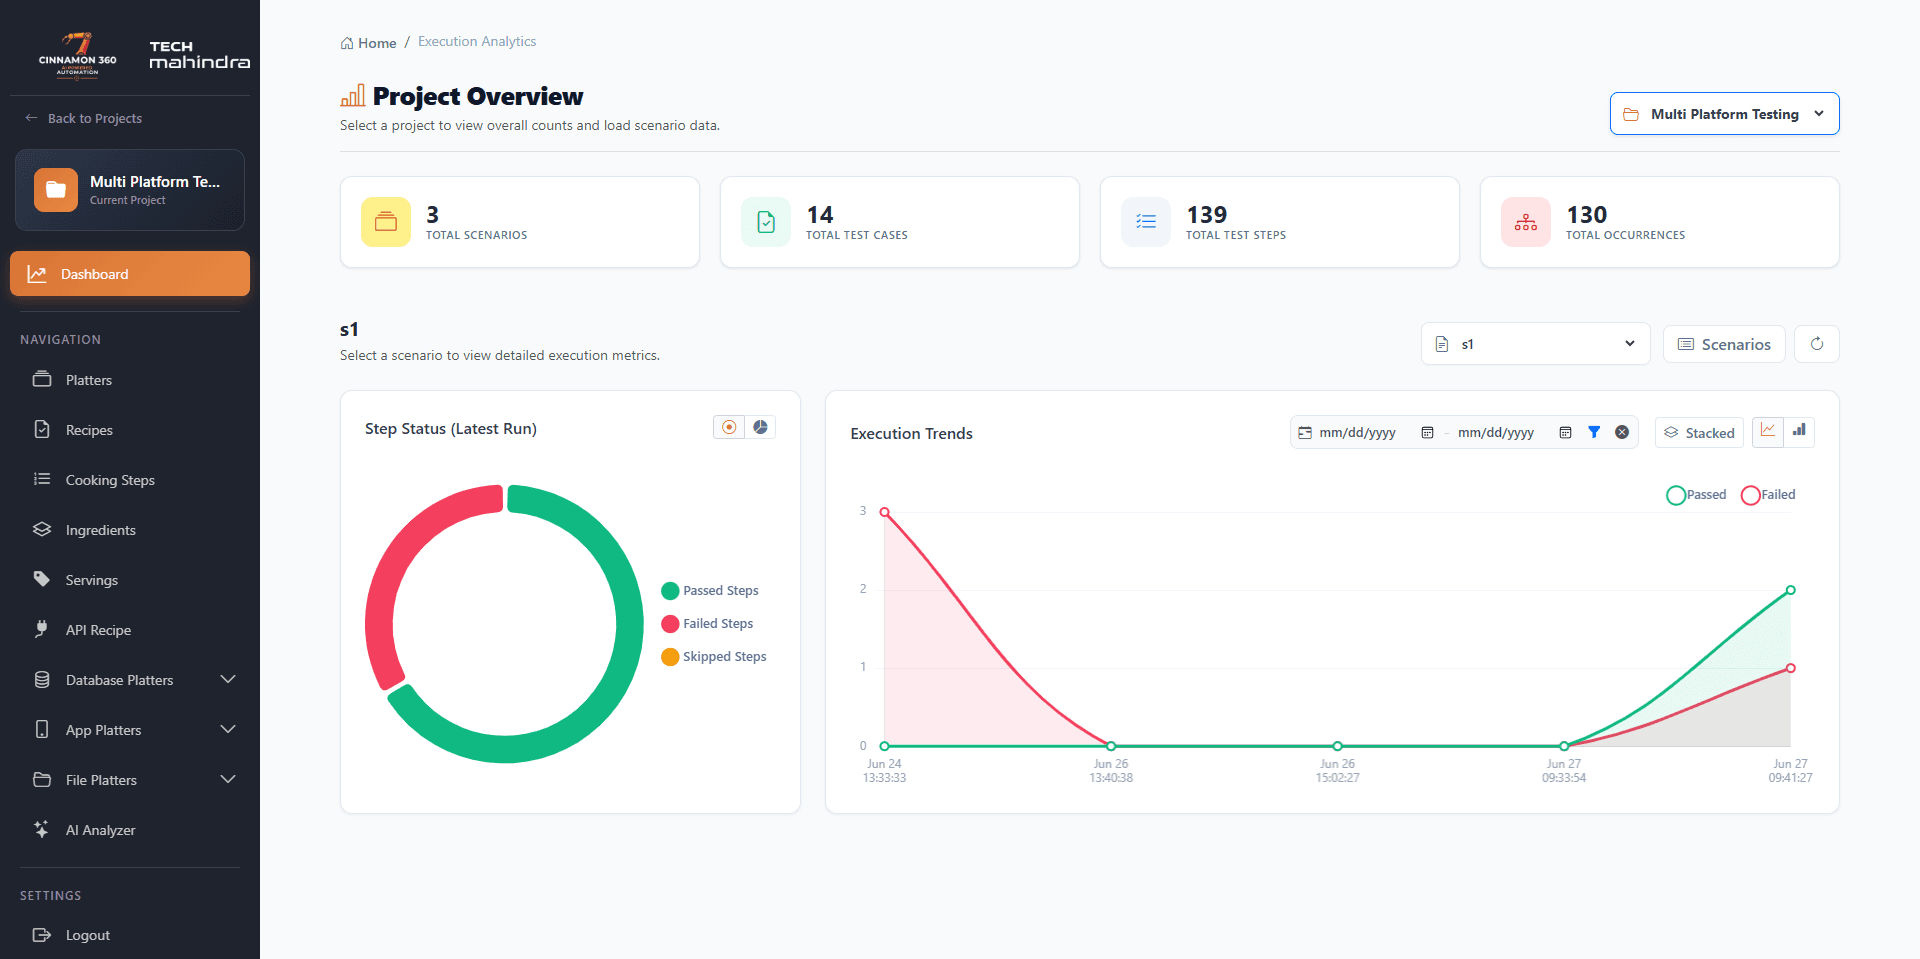Toggle Failed Steps in donut legend

pyautogui.click(x=707, y=624)
